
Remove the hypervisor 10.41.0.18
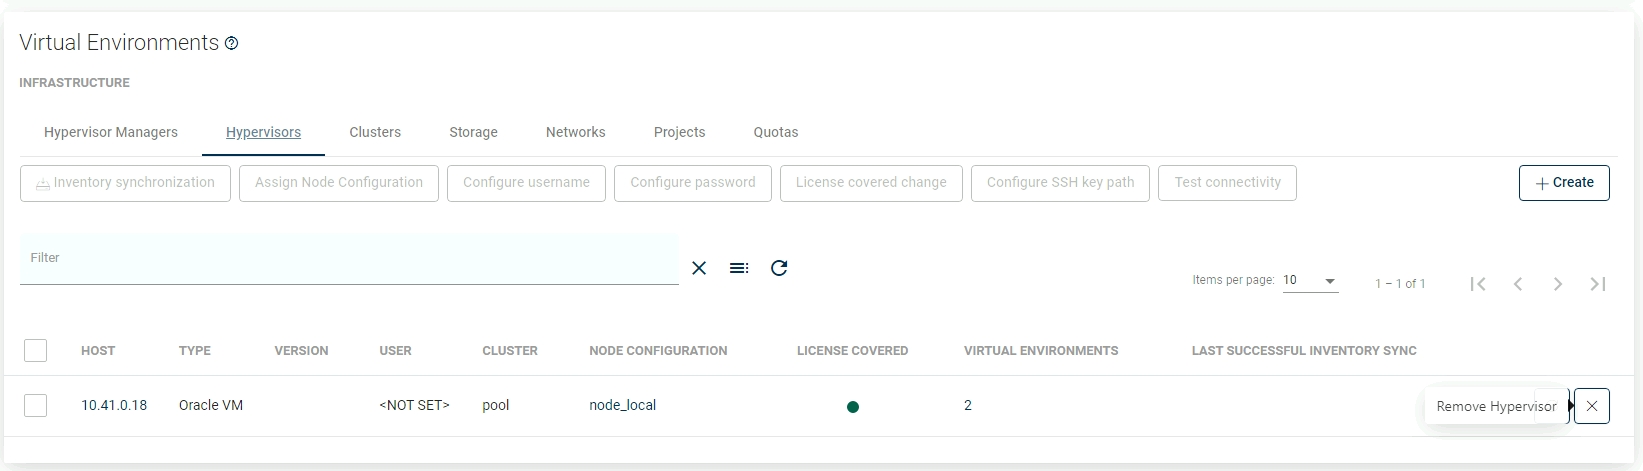tap(1591, 406)
